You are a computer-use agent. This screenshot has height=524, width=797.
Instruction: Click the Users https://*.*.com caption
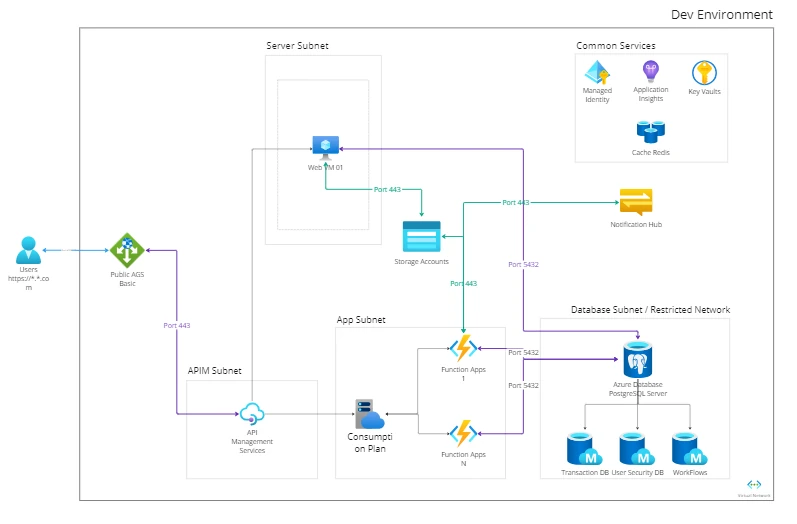(x=28, y=279)
